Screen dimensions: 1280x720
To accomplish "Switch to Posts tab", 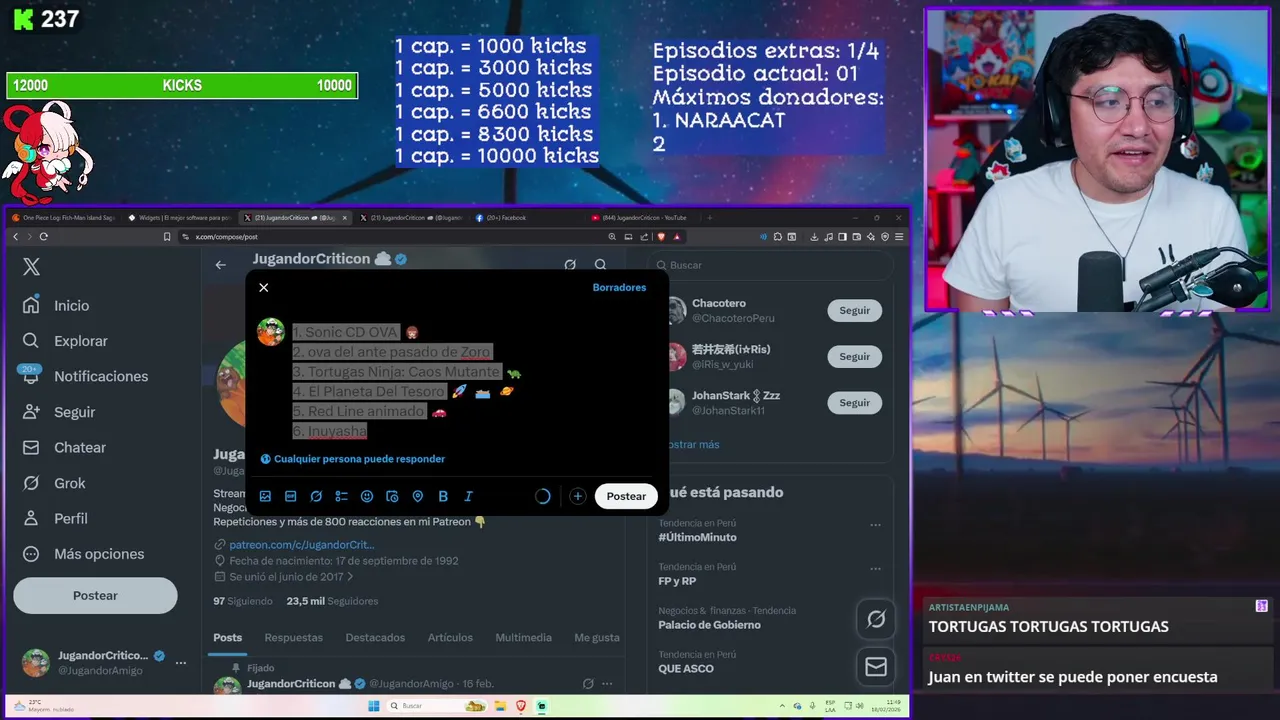I will [x=227, y=638].
